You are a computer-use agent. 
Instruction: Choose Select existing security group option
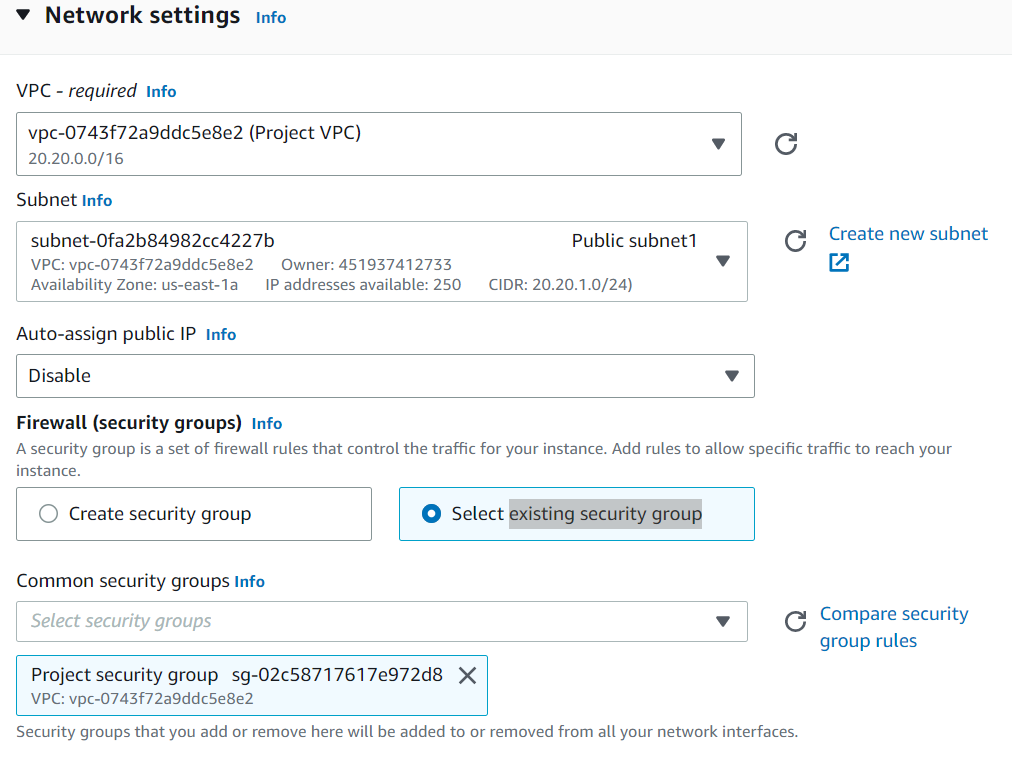[430, 514]
